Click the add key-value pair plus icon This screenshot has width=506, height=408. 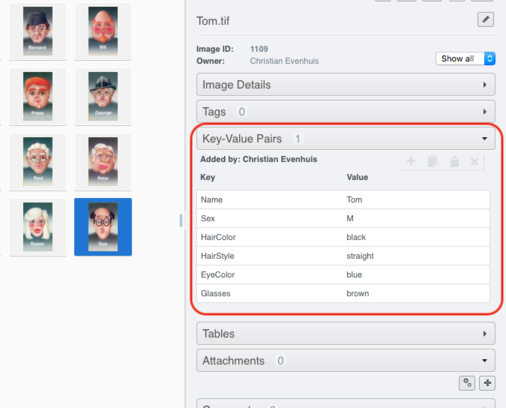click(411, 161)
